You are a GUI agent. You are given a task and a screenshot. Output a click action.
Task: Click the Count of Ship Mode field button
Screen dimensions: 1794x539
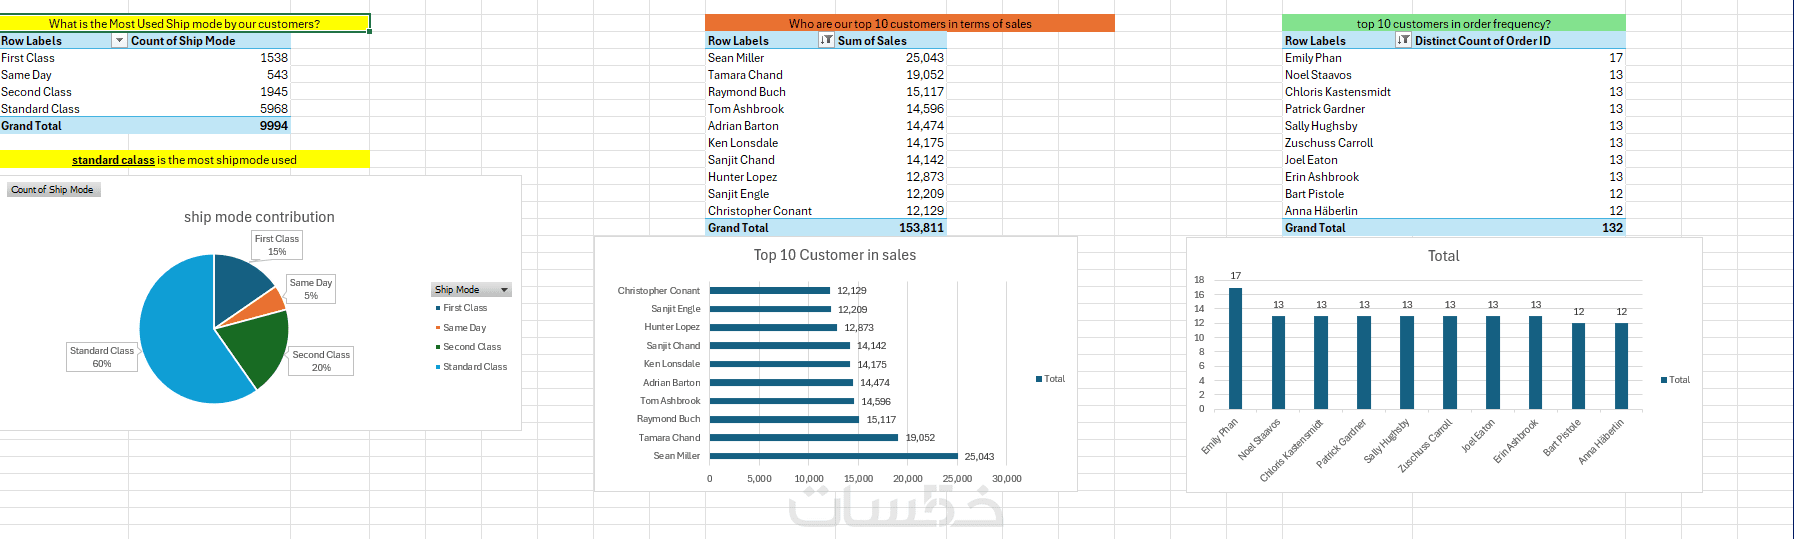coord(53,190)
